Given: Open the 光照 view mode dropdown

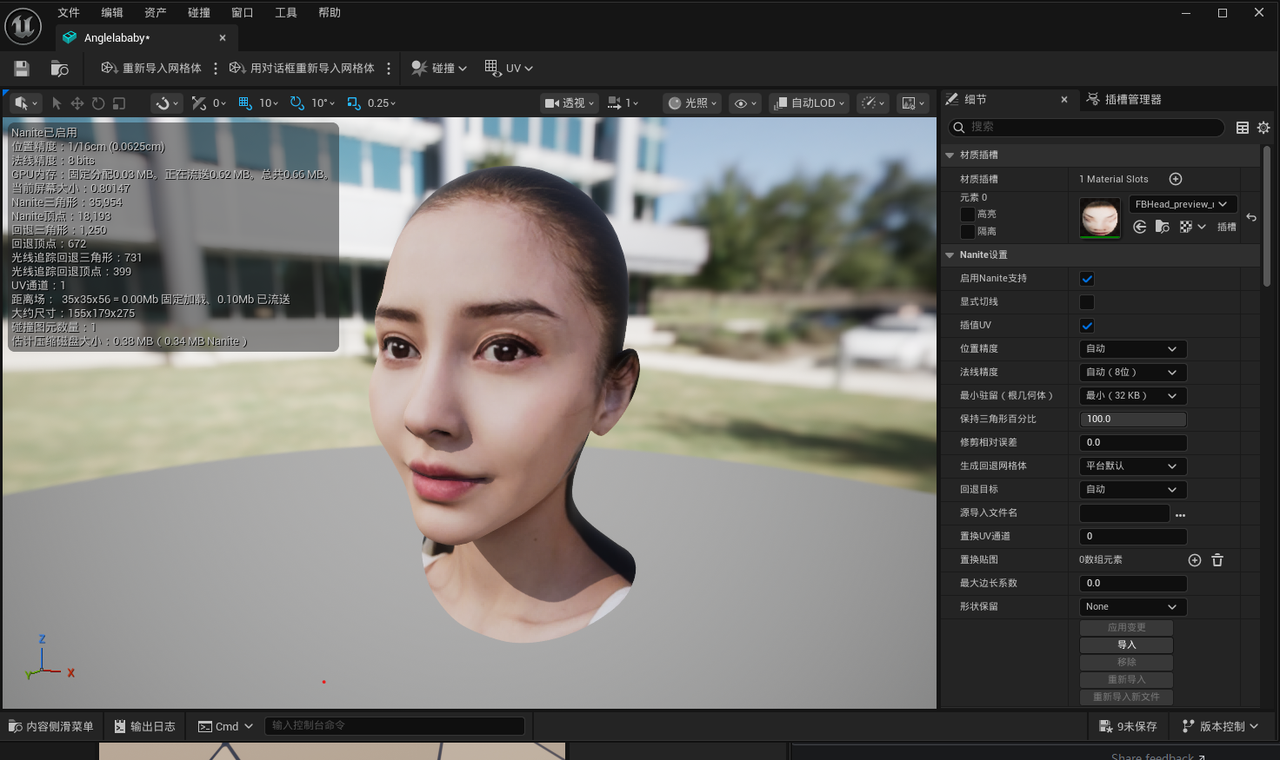Looking at the screenshot, I should 693,103.
